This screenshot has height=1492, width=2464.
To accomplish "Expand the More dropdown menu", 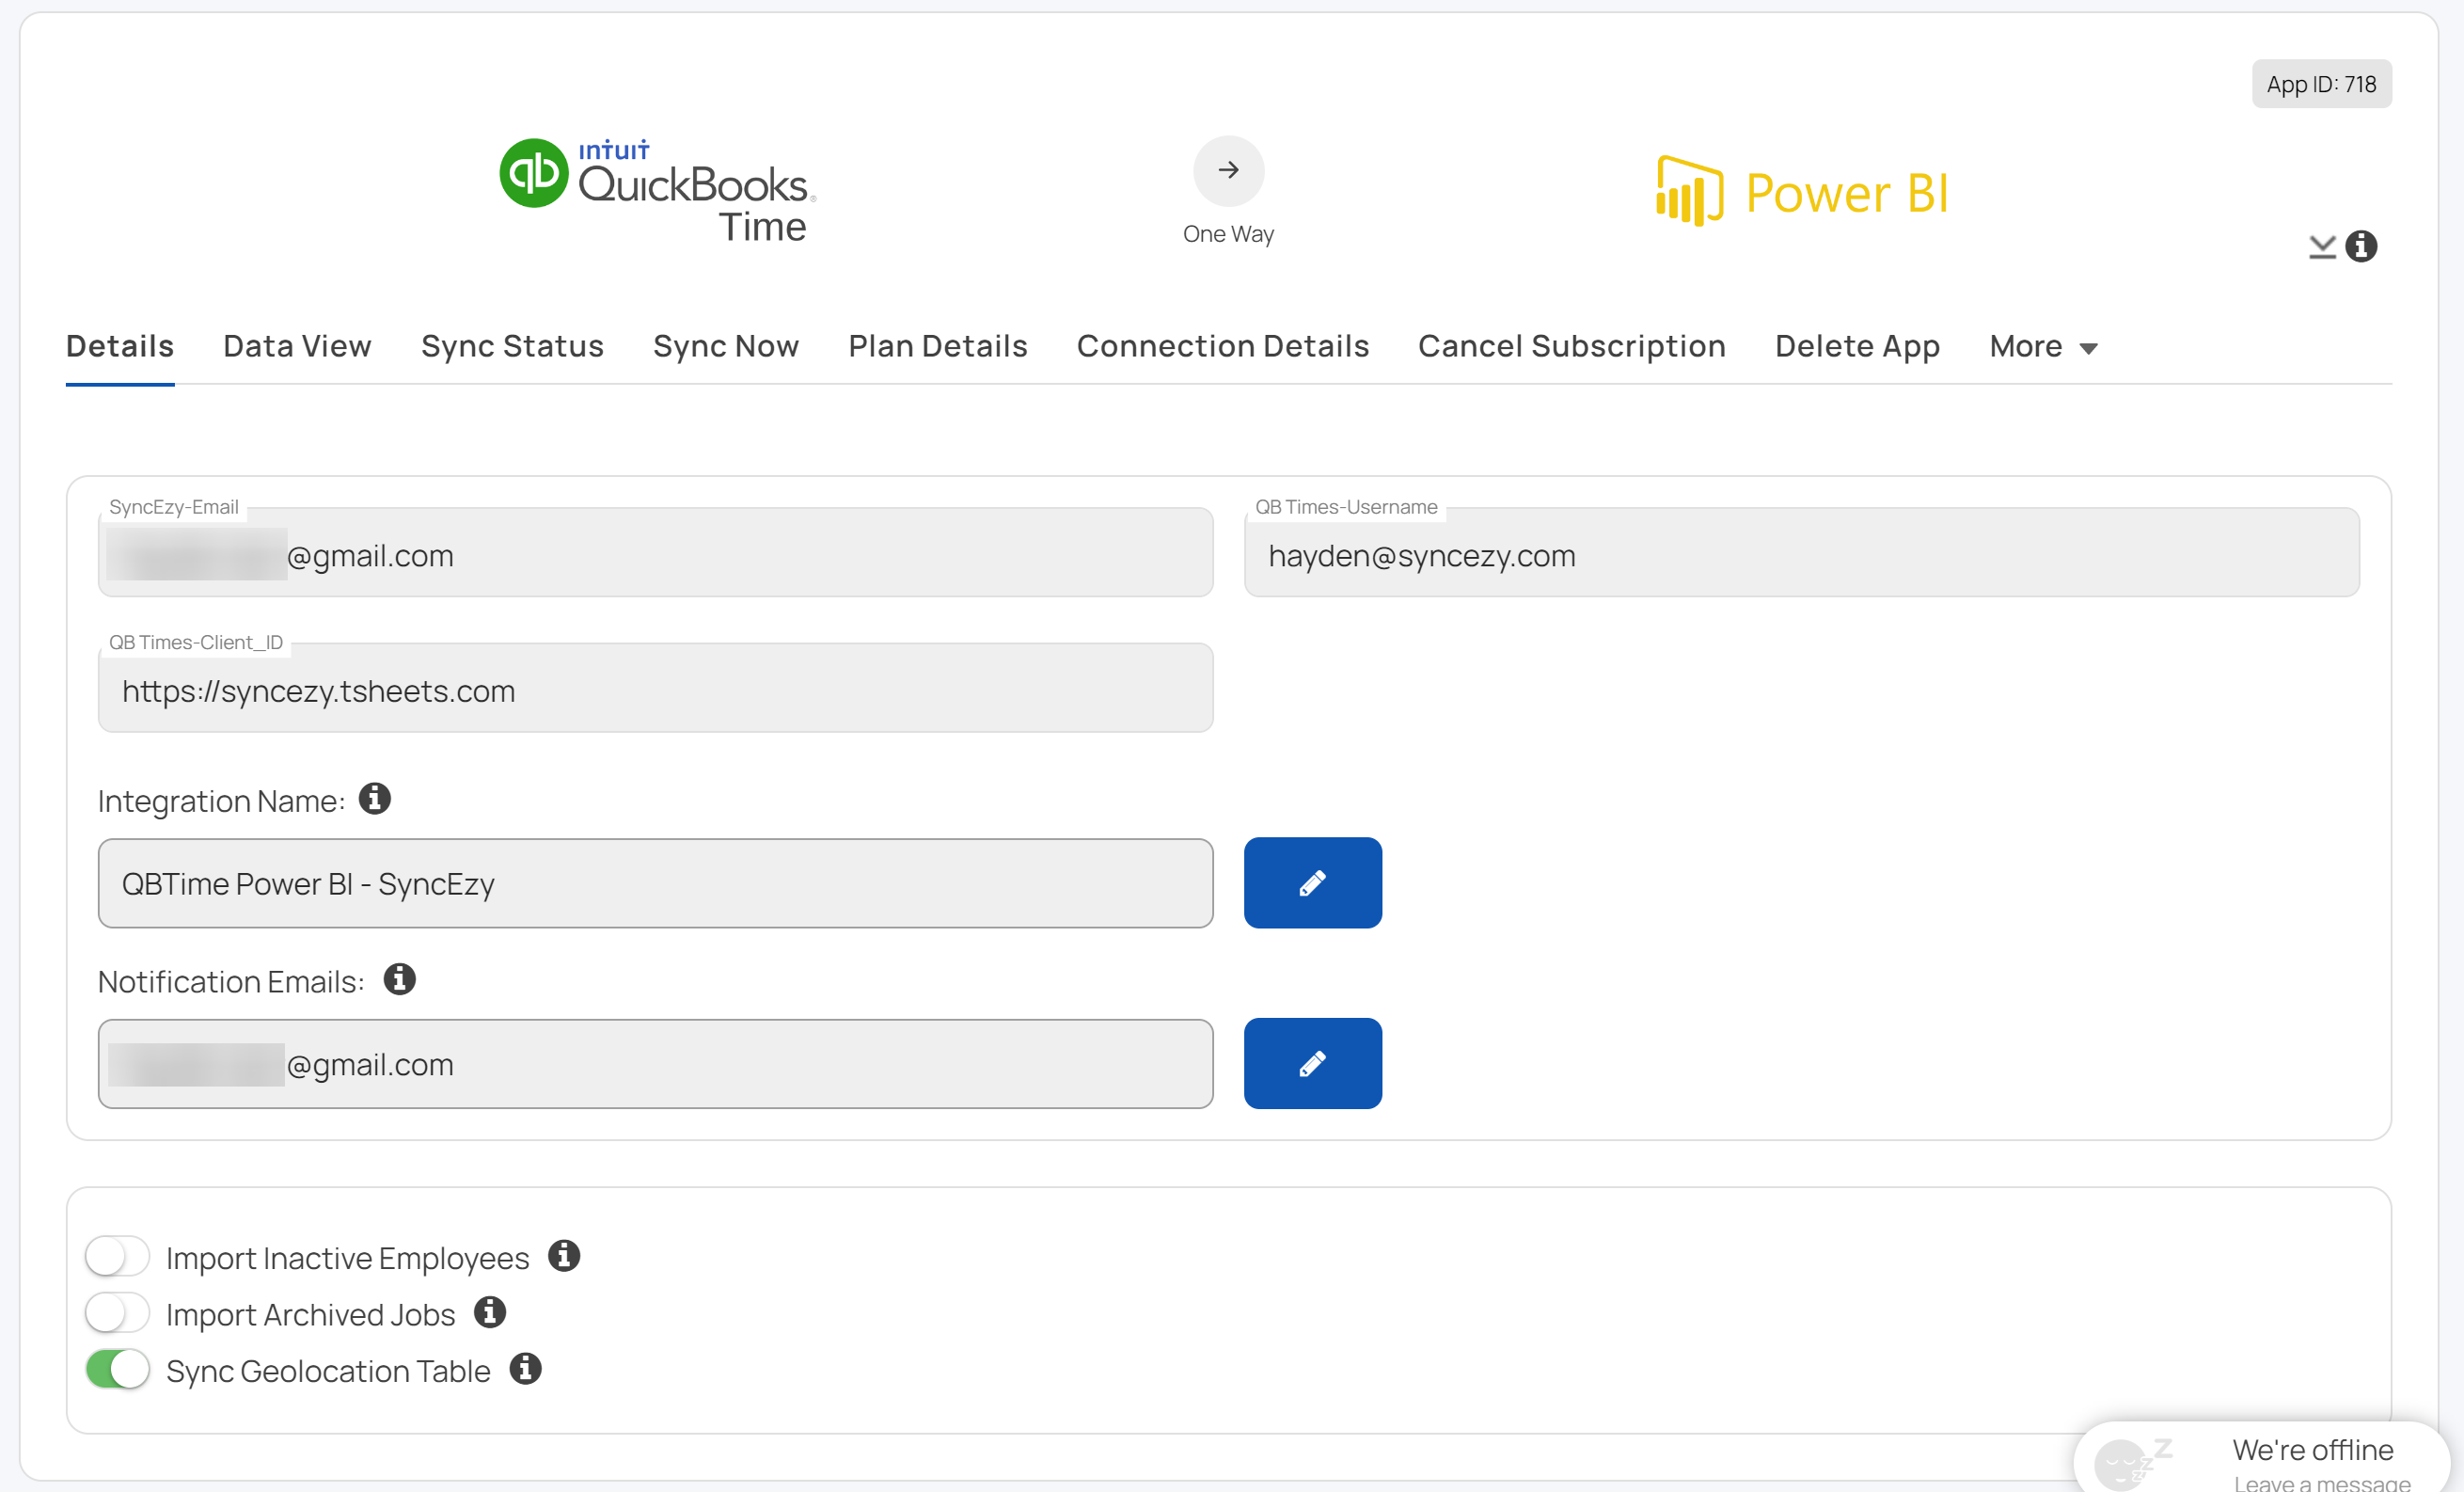I will 2042,346.
